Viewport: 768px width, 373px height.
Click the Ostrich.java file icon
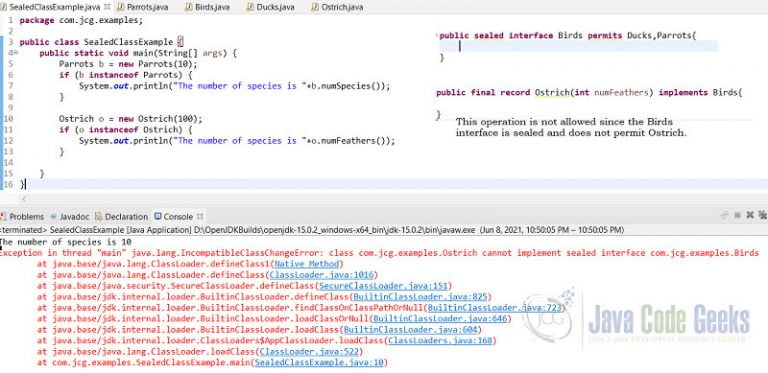[x=315, y=7]
